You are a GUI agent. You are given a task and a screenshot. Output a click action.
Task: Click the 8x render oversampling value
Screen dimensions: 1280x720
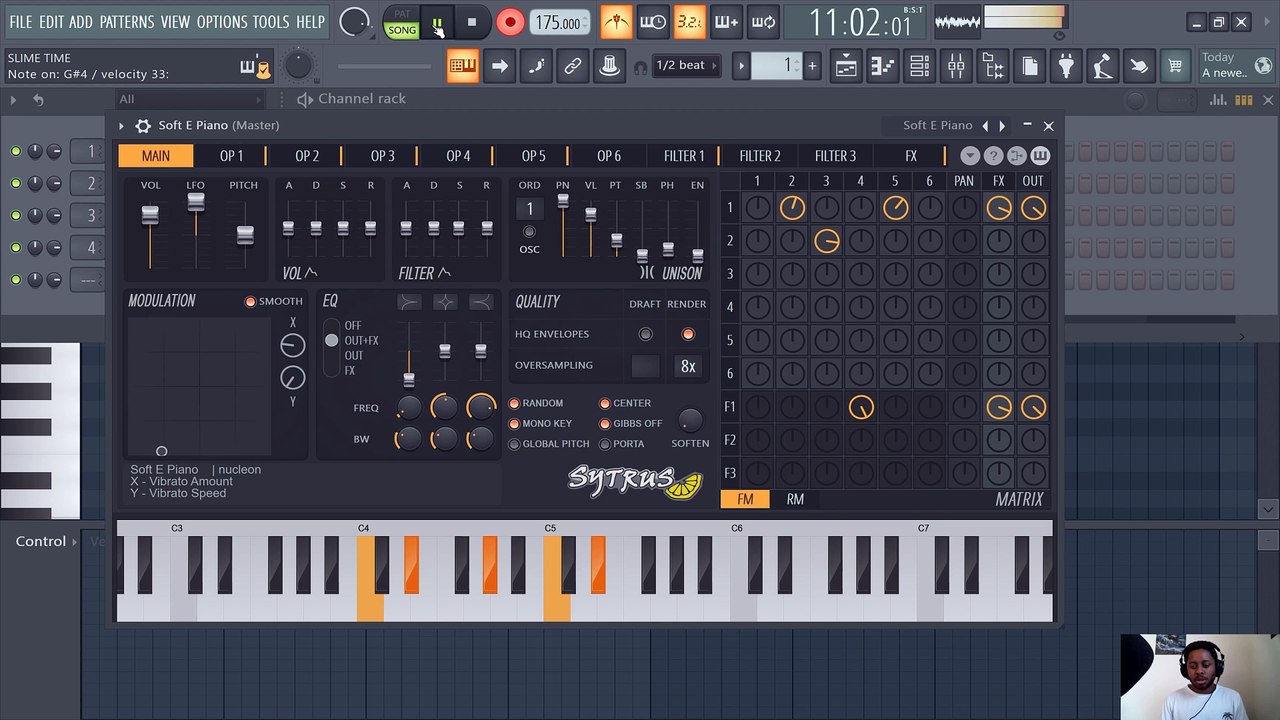pos(688,366)
